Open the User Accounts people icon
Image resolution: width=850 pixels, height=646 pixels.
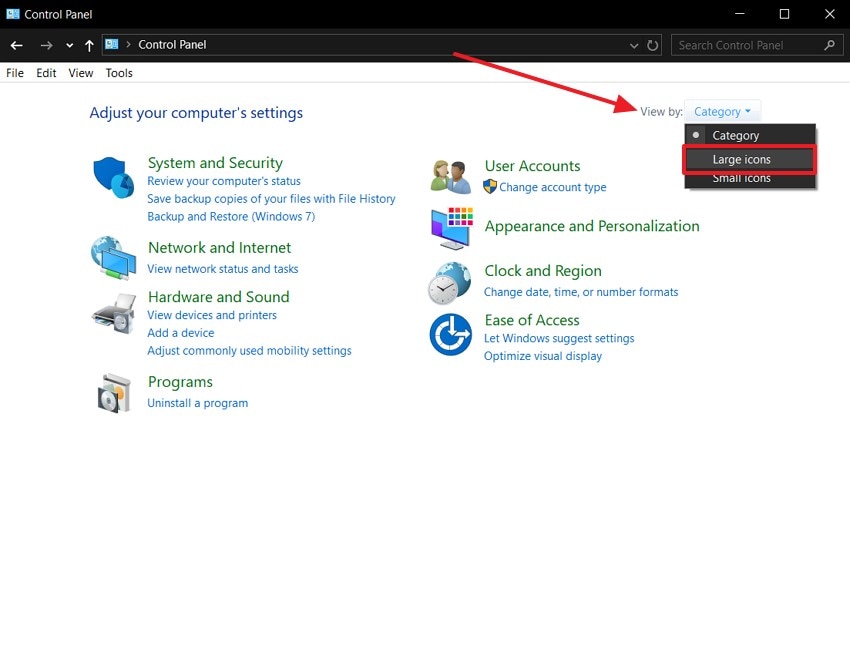point(450,177)
